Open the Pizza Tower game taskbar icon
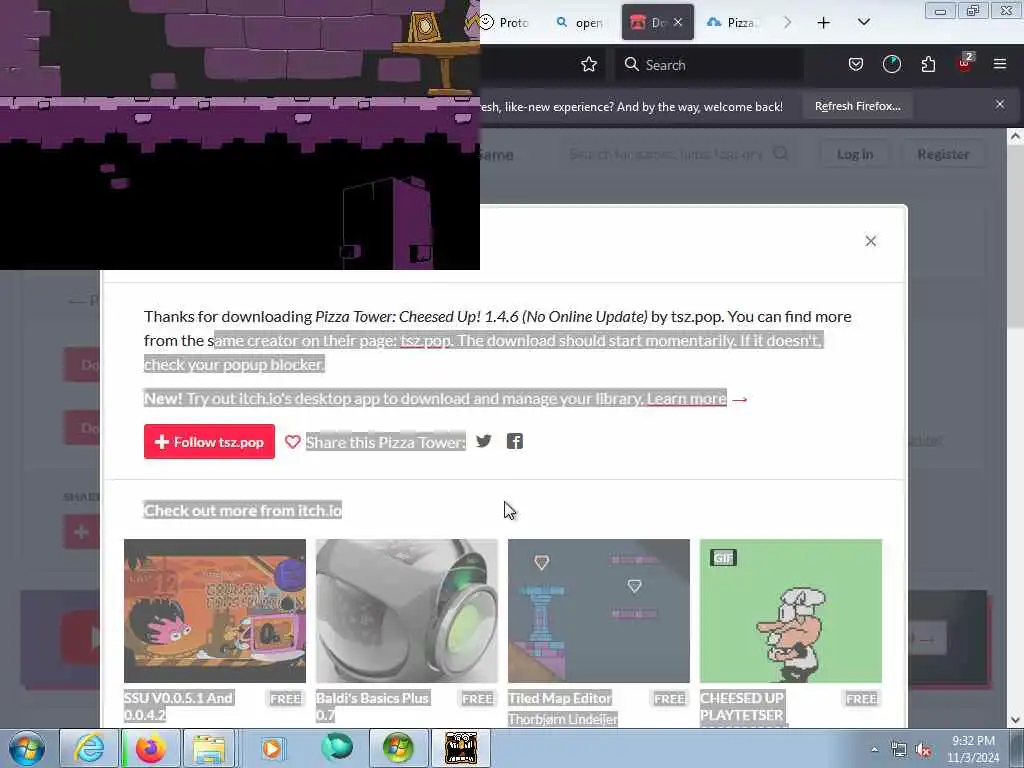This screenshot has width=1024, height=768. (461, 748)
